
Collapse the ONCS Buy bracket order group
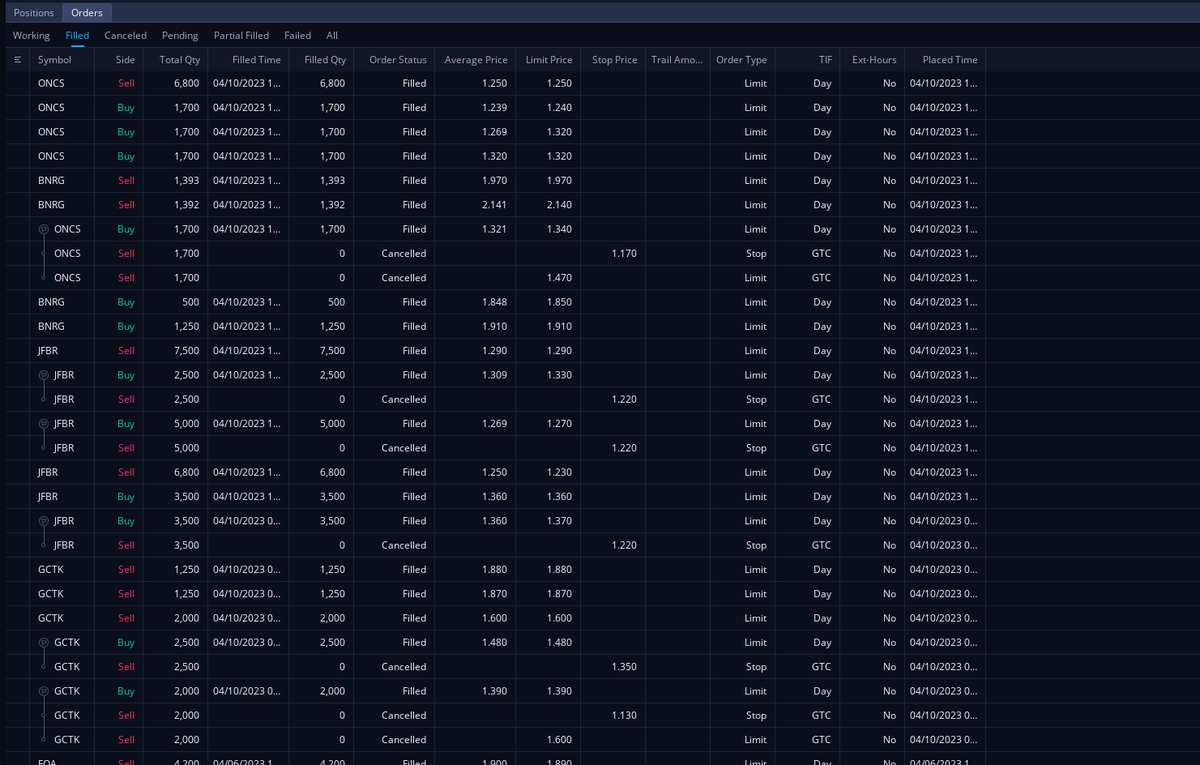point(43,229)
